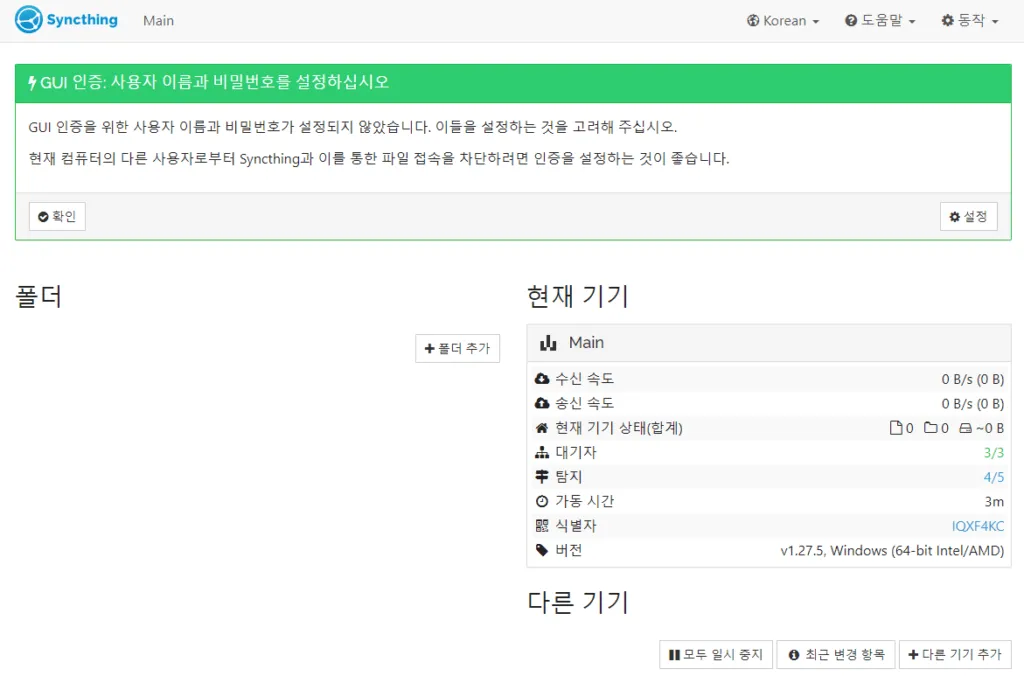Click the discovery signpost icon

[542, 477]
